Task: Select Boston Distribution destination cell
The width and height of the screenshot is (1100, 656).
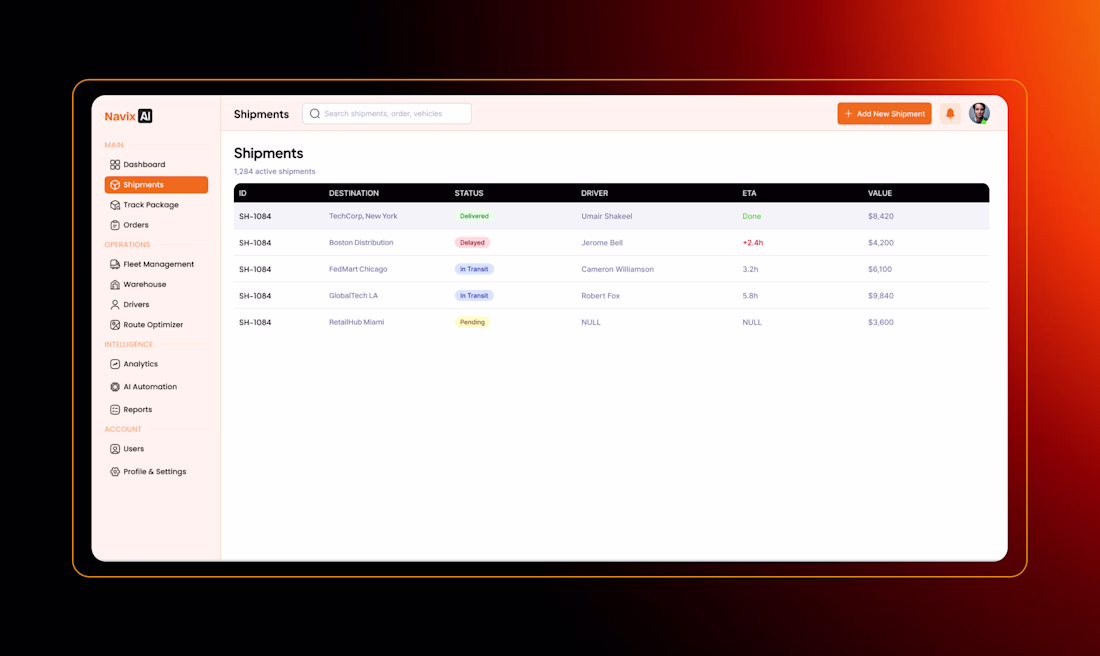Action: click(361, 243)
